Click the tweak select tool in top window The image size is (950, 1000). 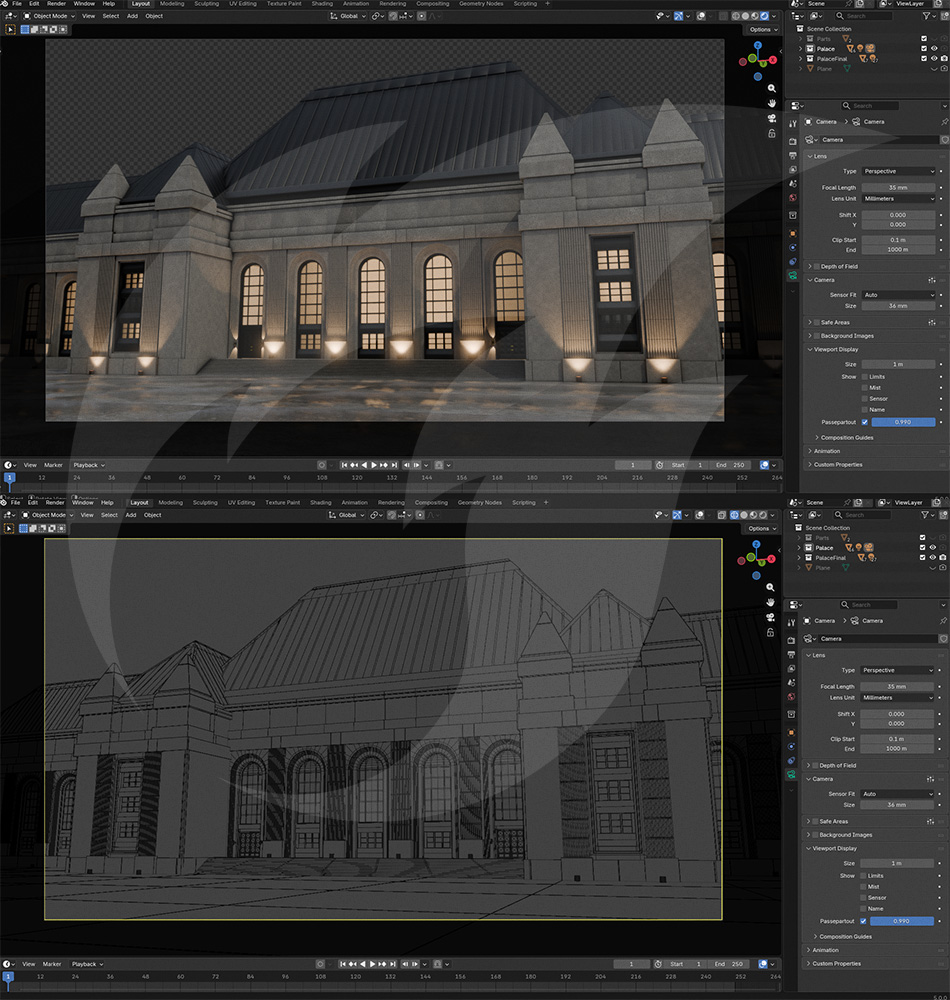10,29
